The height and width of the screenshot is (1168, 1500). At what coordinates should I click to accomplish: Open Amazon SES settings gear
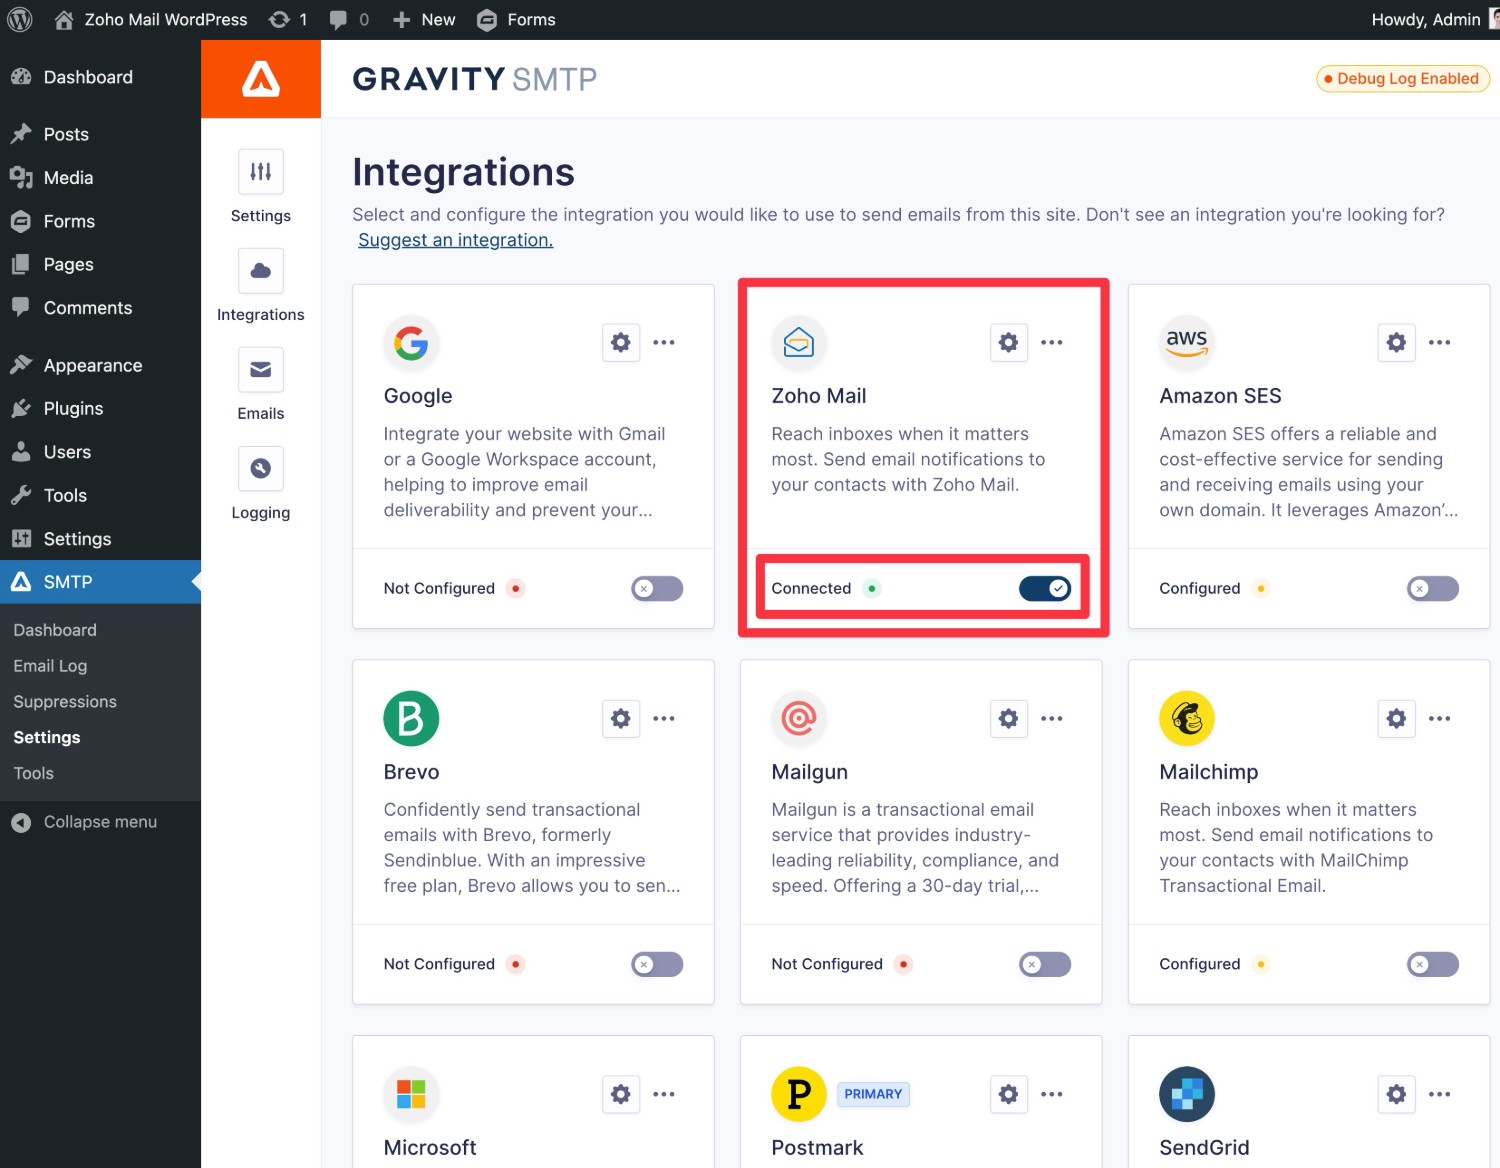point(1397,343)
